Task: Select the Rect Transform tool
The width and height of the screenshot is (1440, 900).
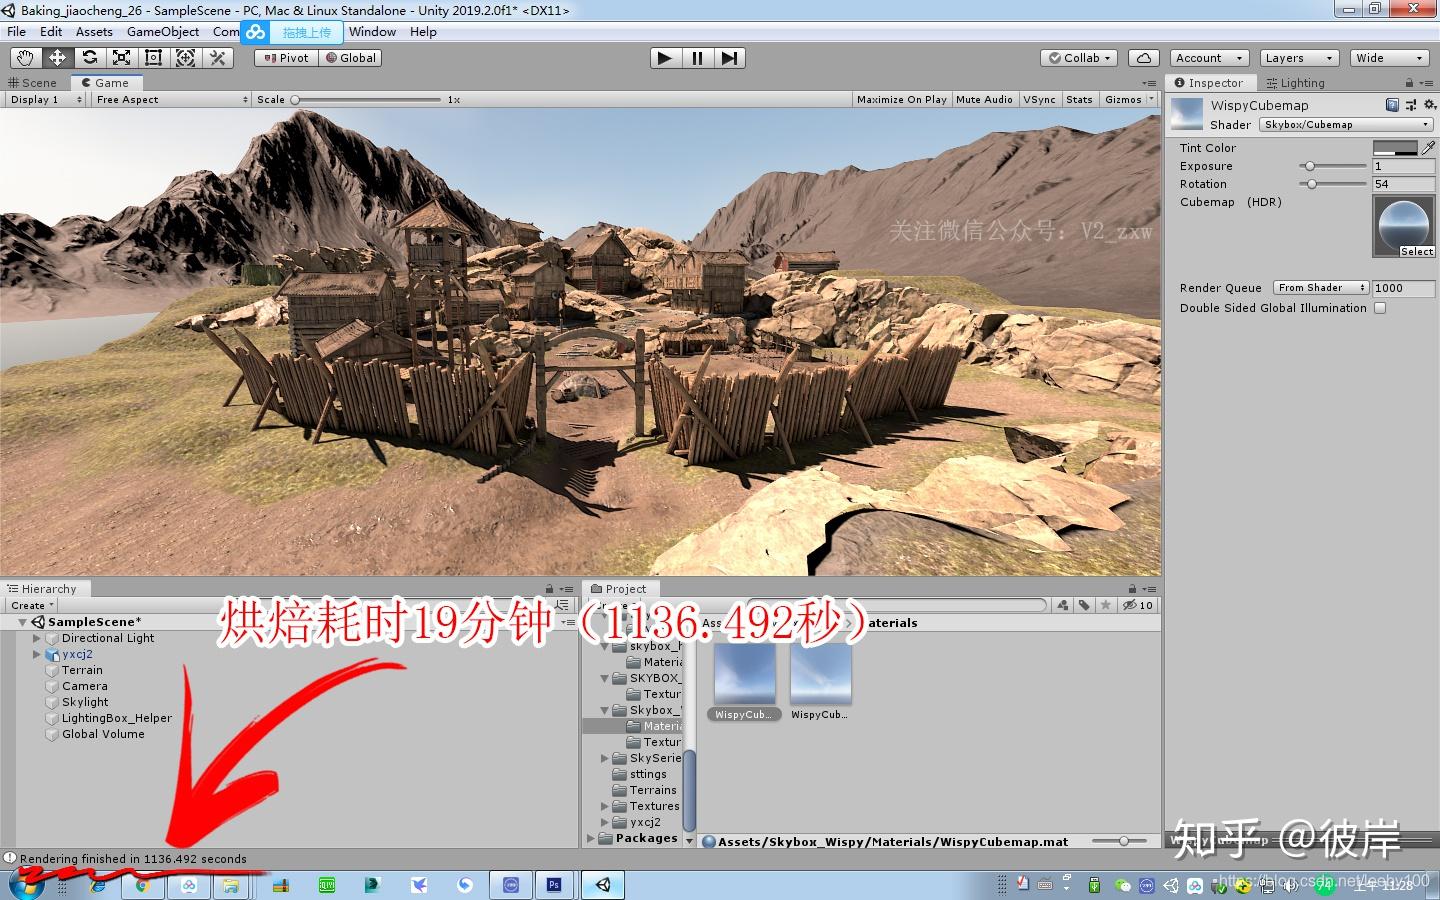Action: coord(153,58)
